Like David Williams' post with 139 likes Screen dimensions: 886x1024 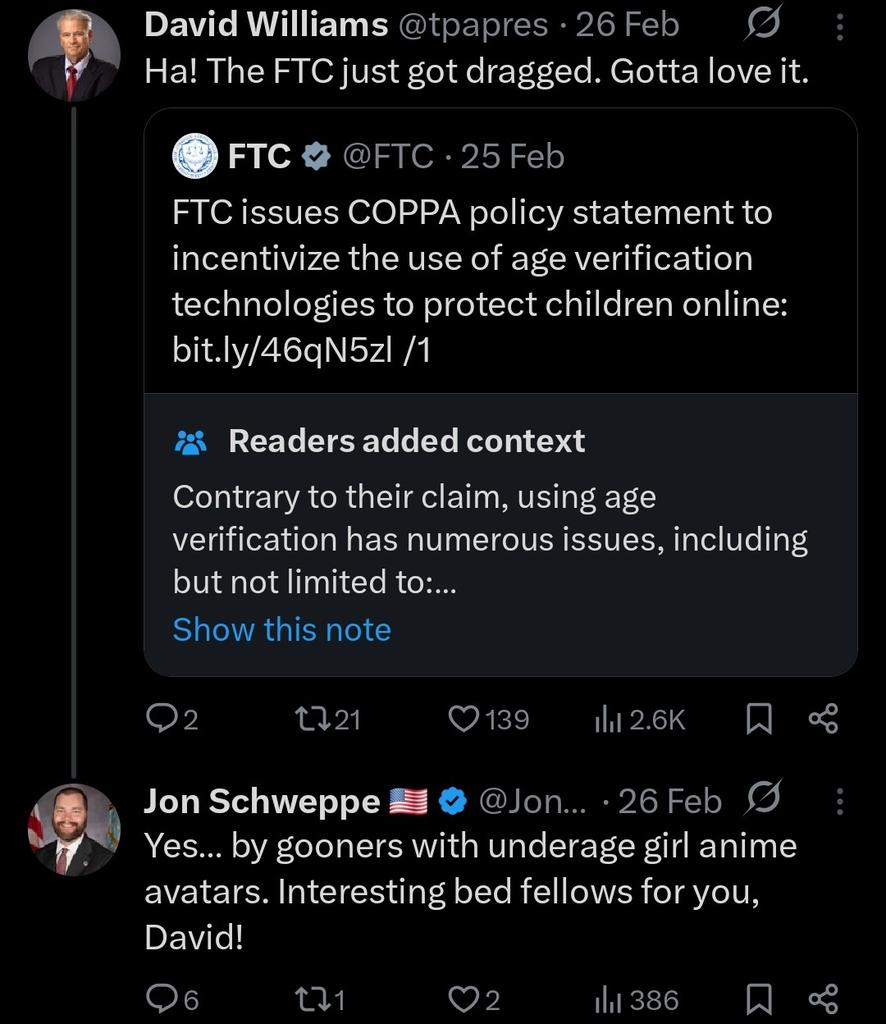[488, 719]
